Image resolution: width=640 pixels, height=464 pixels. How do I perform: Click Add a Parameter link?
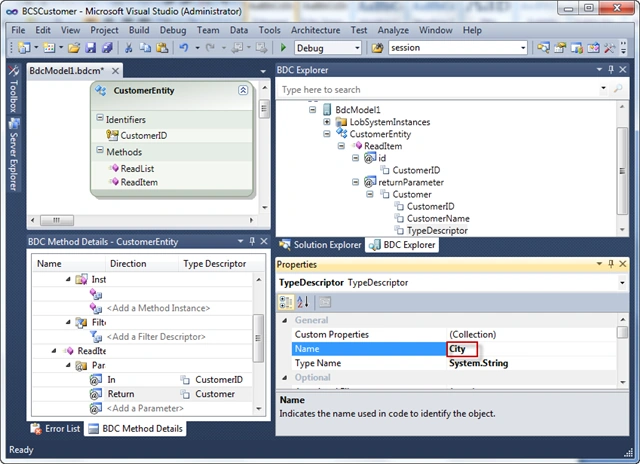(x=145, y=408)
